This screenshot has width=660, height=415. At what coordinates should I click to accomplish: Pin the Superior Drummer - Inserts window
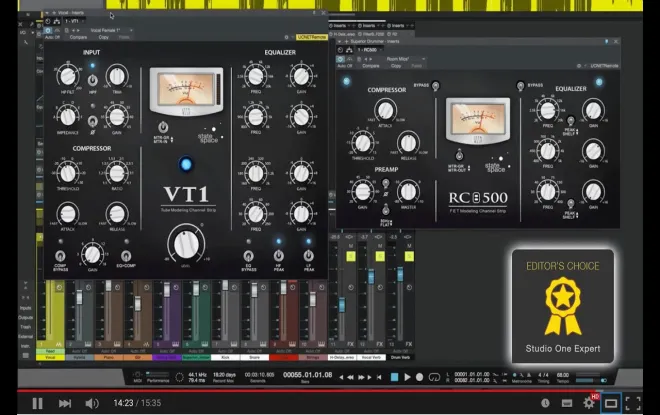click(x=607, y=42)
